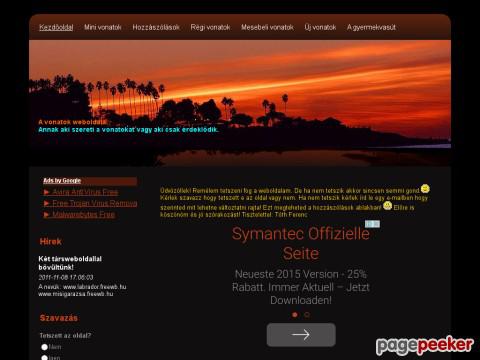Select the first carousel dot in the ad

coord(295,315)
